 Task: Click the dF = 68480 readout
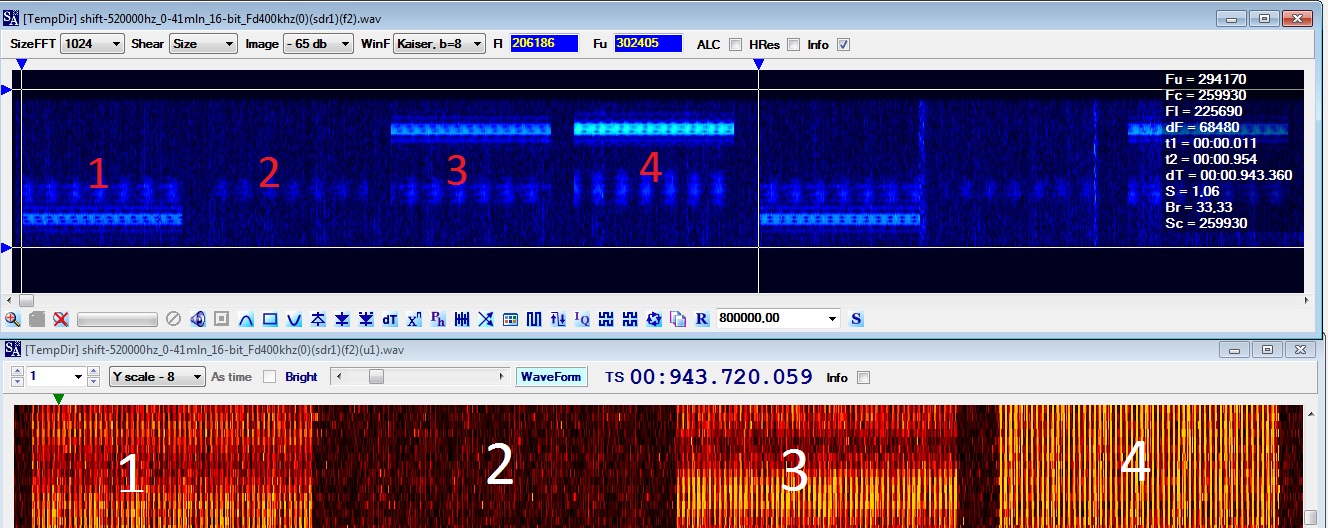1202,127
